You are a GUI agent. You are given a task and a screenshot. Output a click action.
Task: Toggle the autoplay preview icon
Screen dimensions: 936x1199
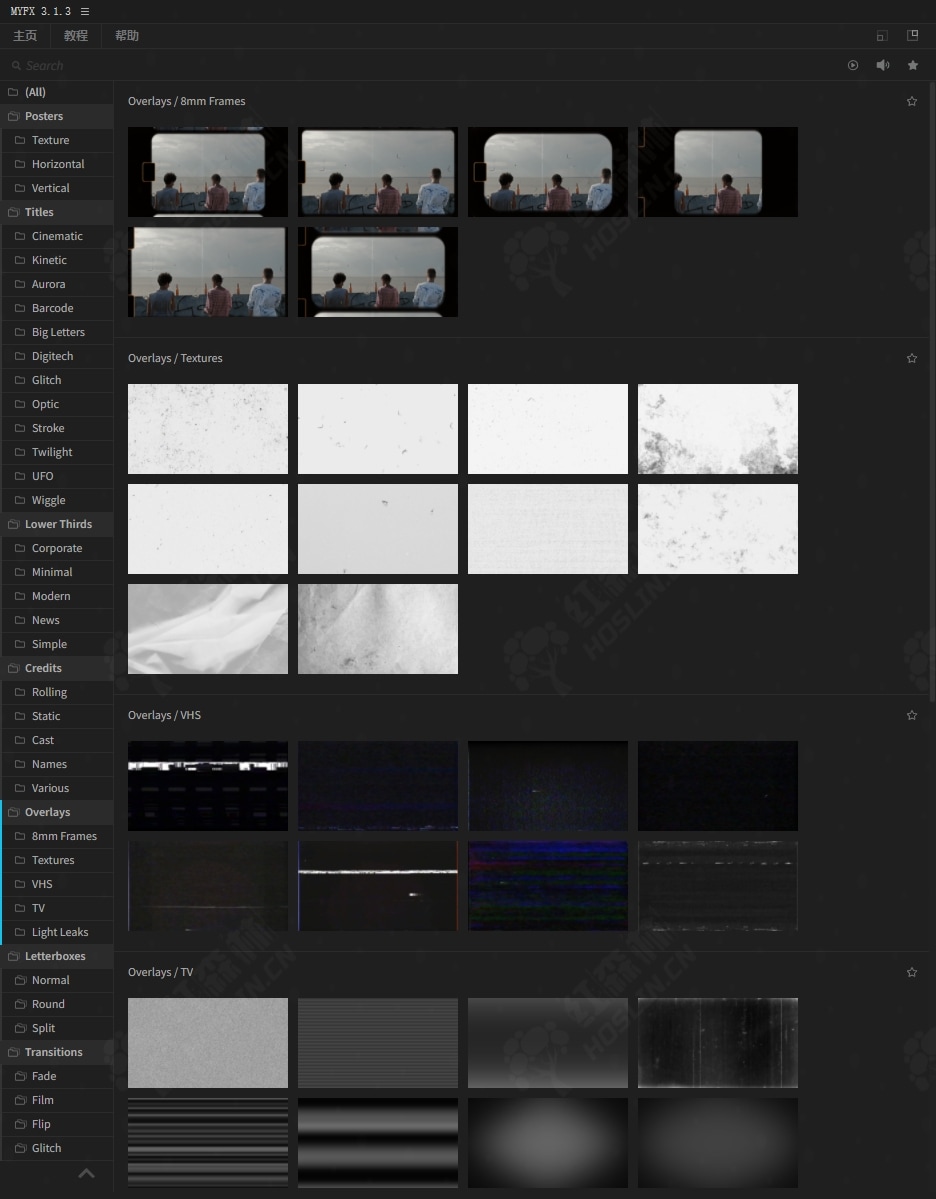click(853, 65)
